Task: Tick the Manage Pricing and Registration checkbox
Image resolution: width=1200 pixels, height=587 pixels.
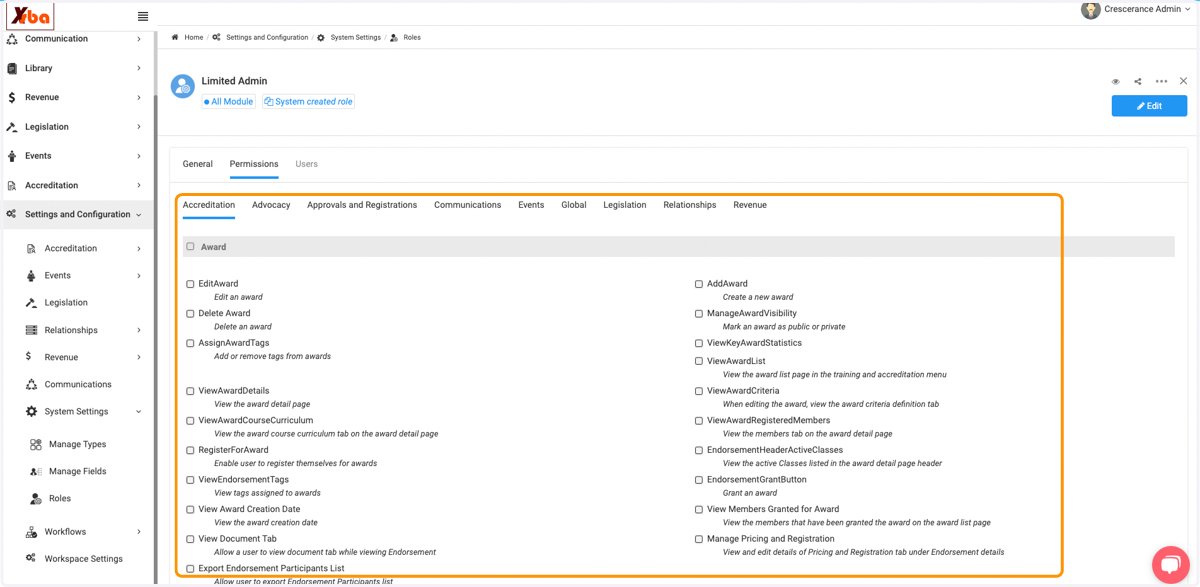Action: [699, 540]
